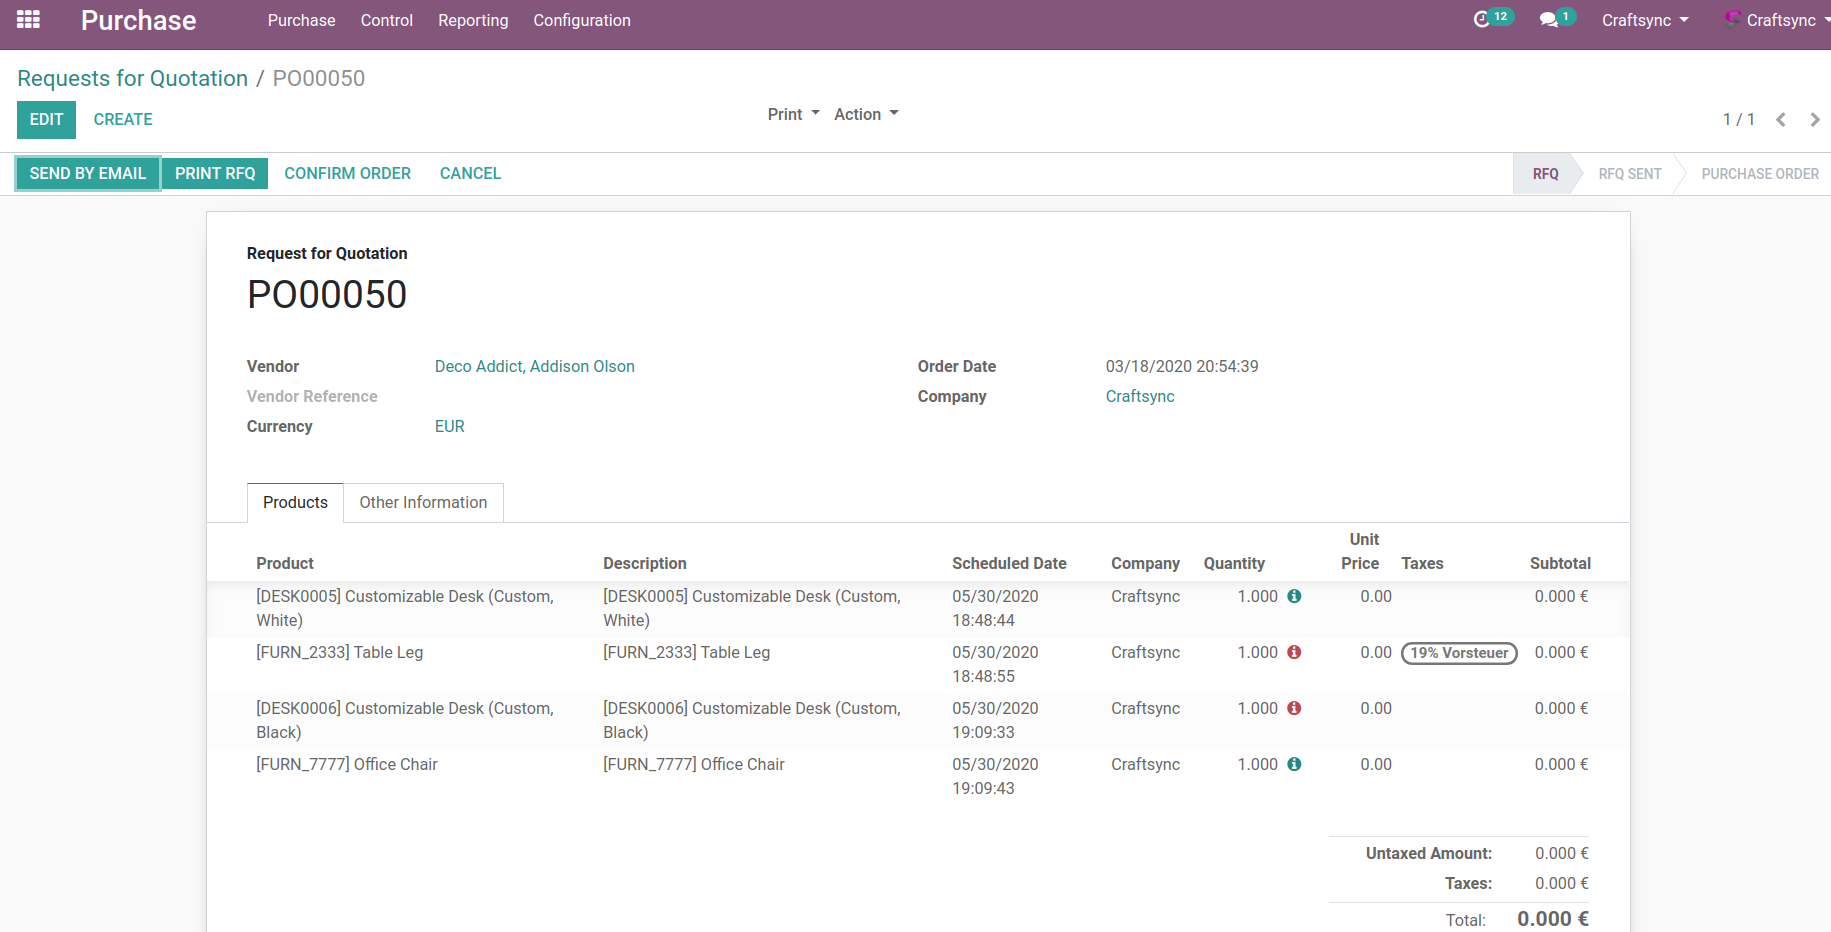Open the Configuration menu

click(581, 20)
